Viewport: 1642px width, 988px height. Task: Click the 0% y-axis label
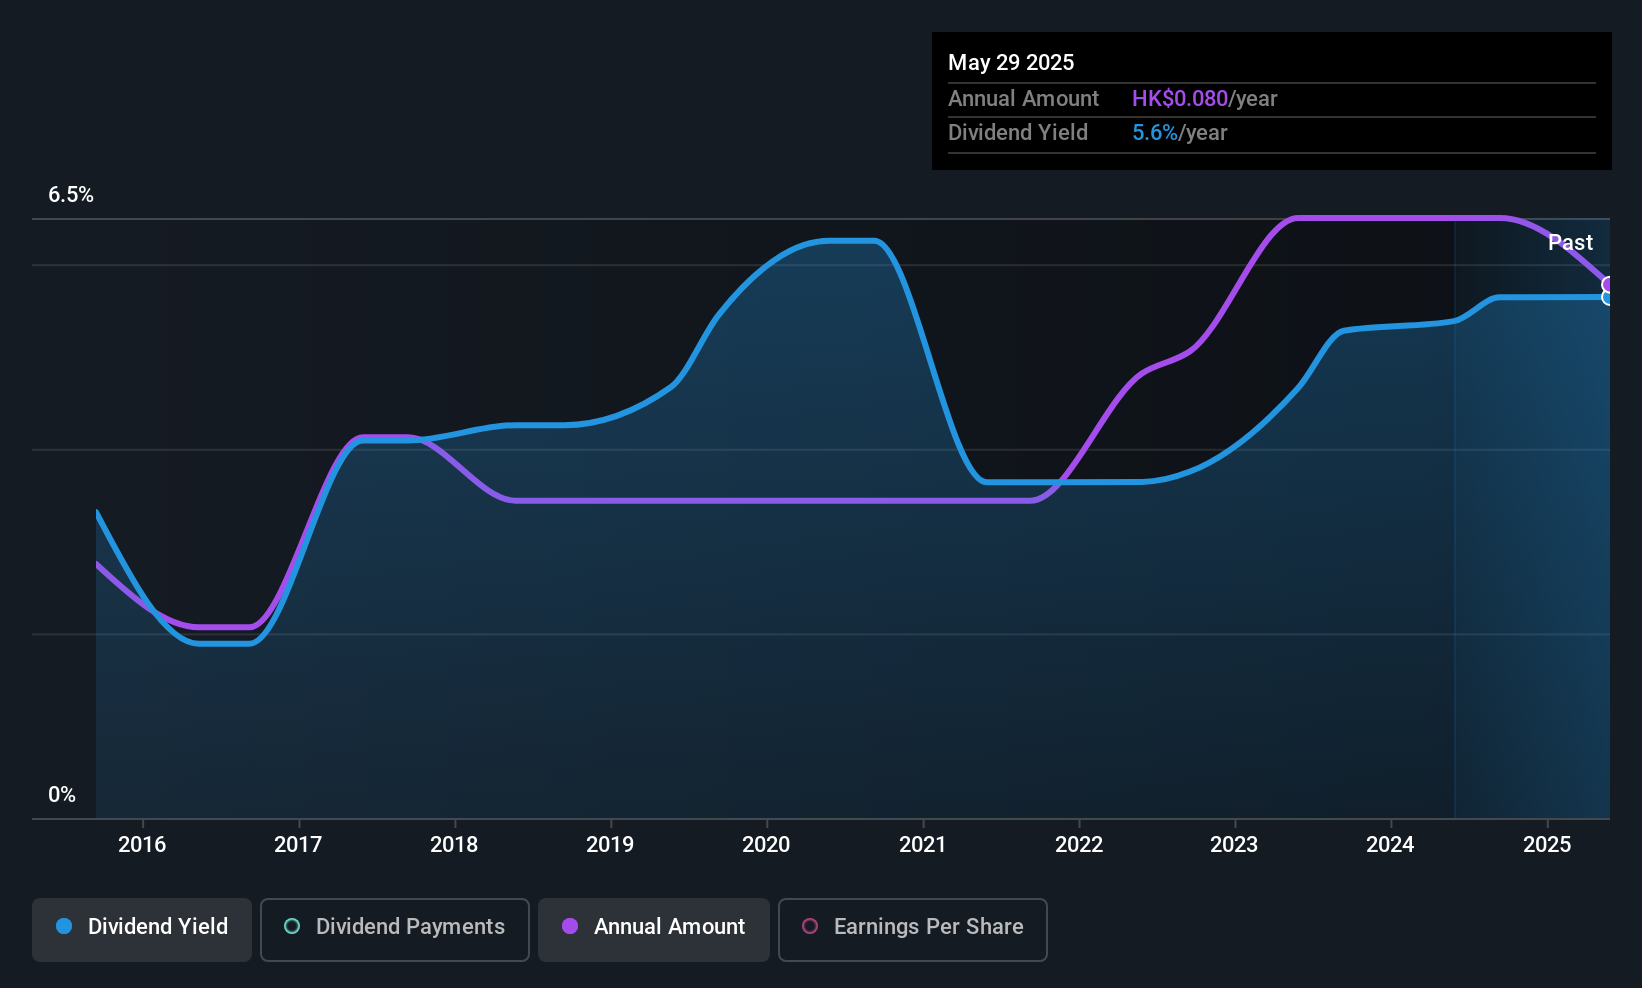tap(62, 795)
